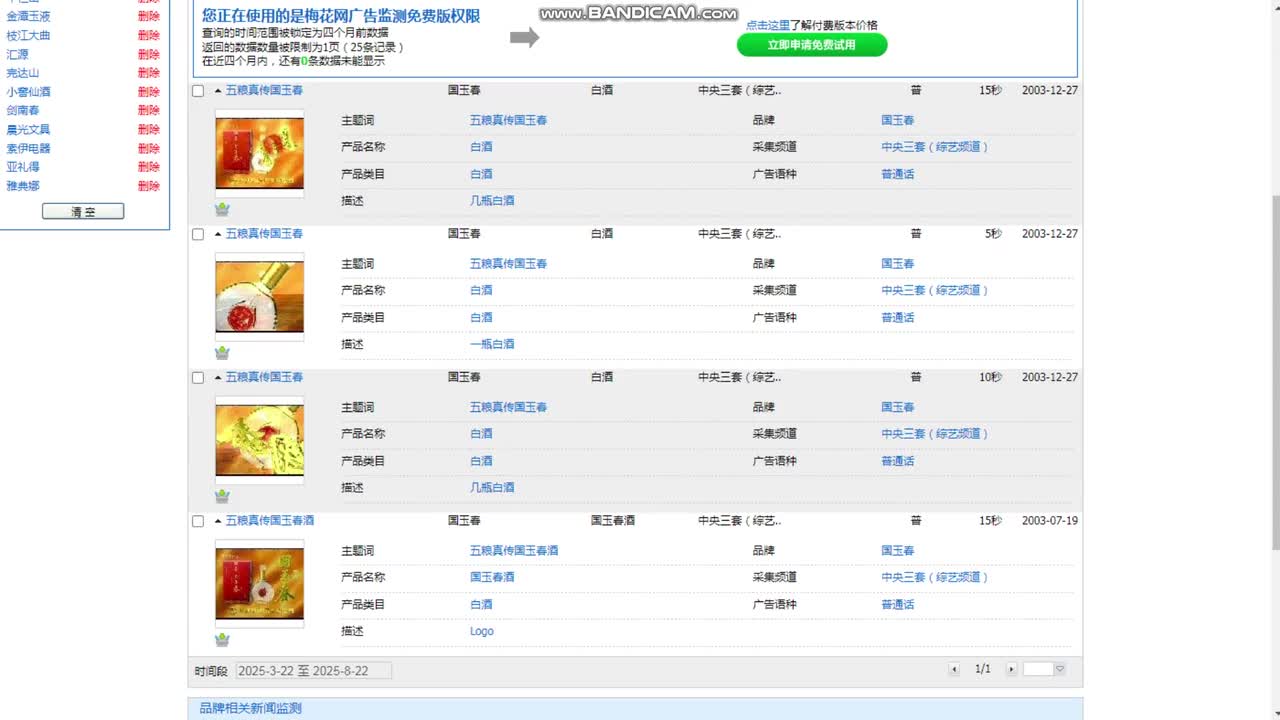This screenshot has height=720, width=1280.
Task: Open the 五粮真传国玉春酒 title link
Action: pyautogui.click(x=270, y=521)
